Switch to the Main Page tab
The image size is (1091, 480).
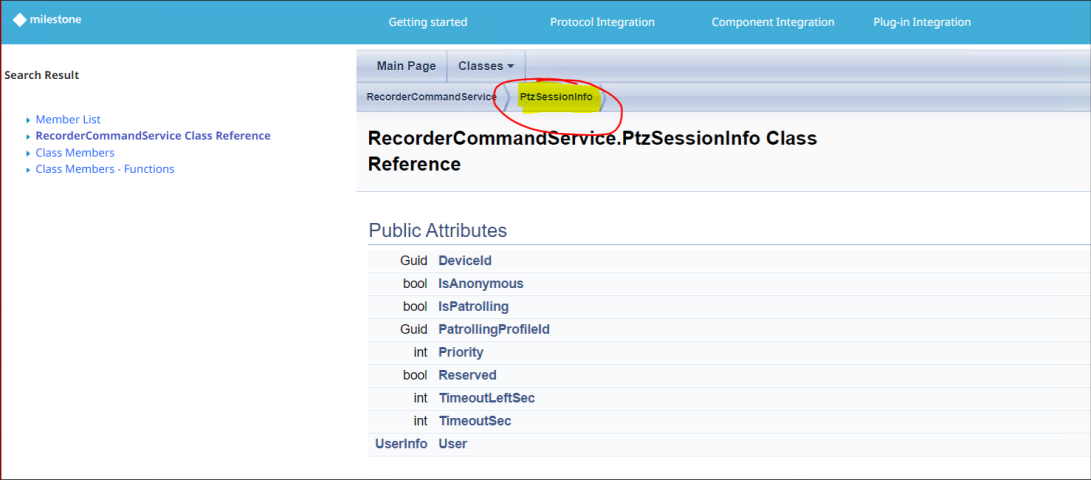[406, 66]
